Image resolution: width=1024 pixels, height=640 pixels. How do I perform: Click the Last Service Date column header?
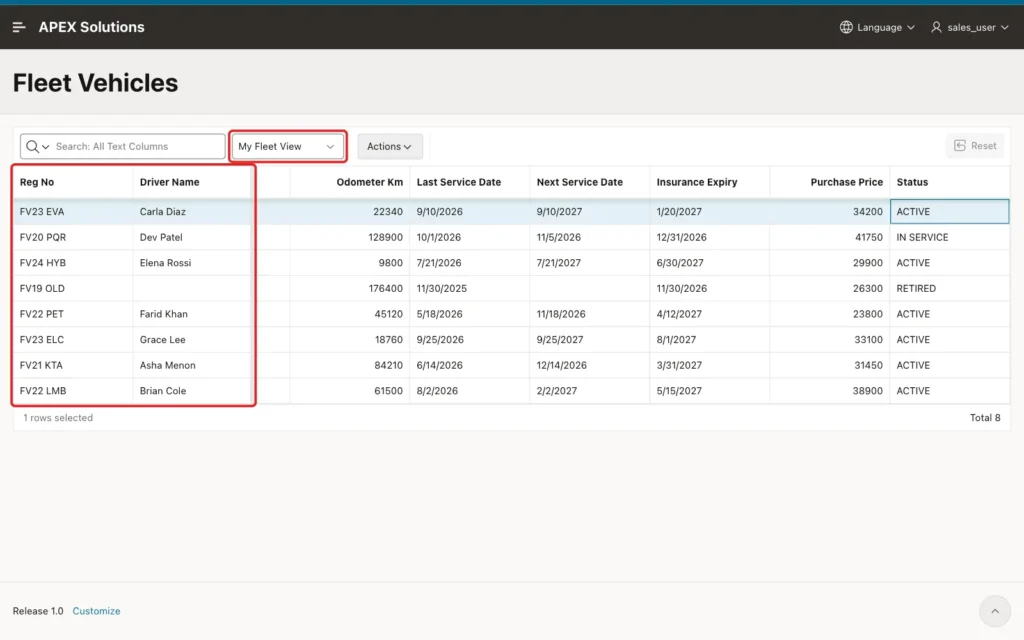pyautogui.click(x=458, y=182)
